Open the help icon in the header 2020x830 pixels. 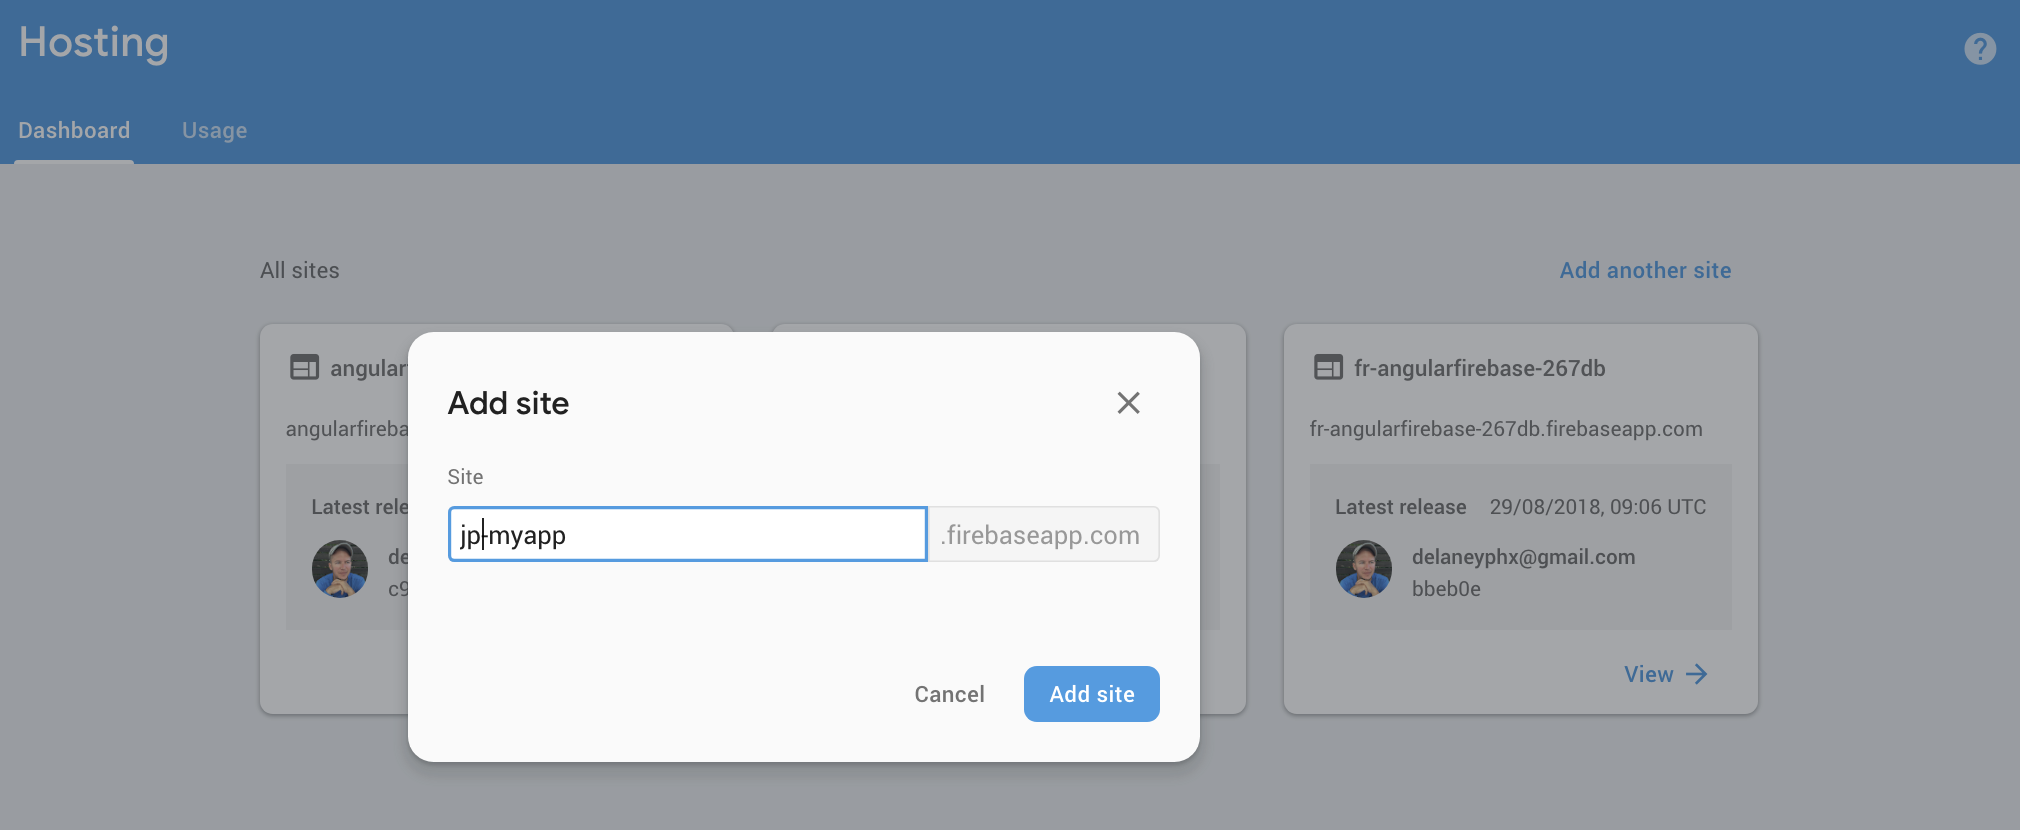click(1979, 48)
